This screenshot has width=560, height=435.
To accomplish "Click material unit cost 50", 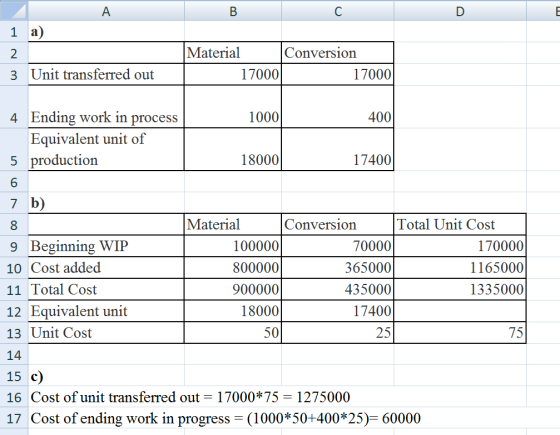I will click(233, 333).
